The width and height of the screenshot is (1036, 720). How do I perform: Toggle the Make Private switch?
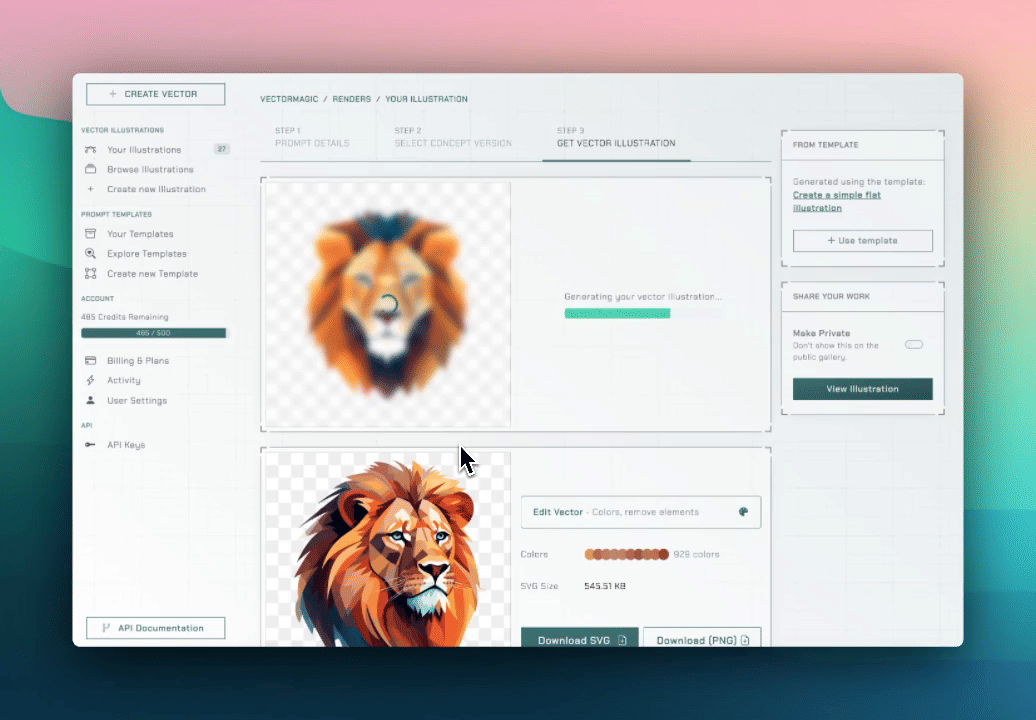pyautogui.click(x=913, y=345)
